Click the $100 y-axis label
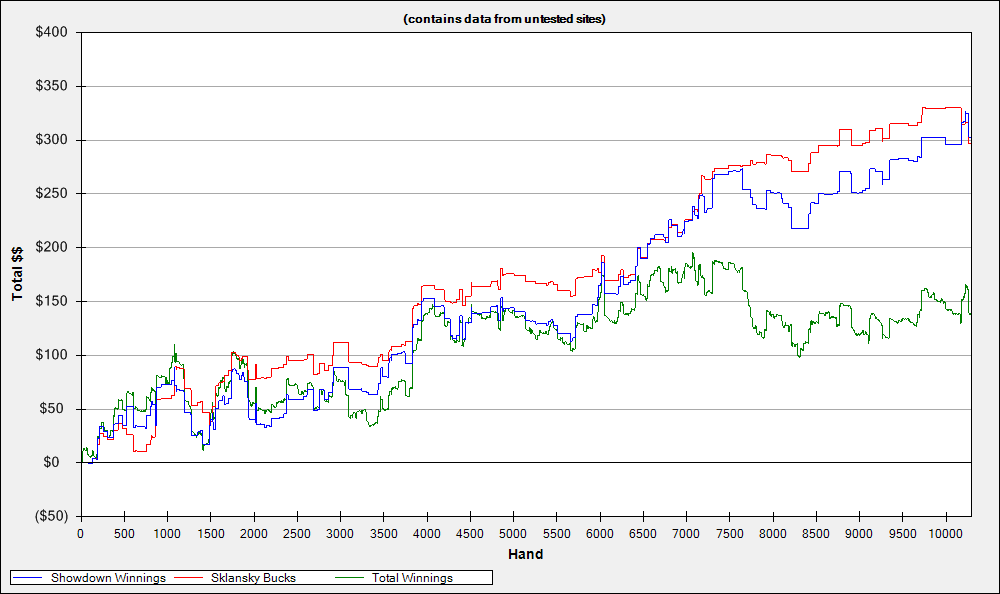1000x594 pixels. click(x=52, y=355)
